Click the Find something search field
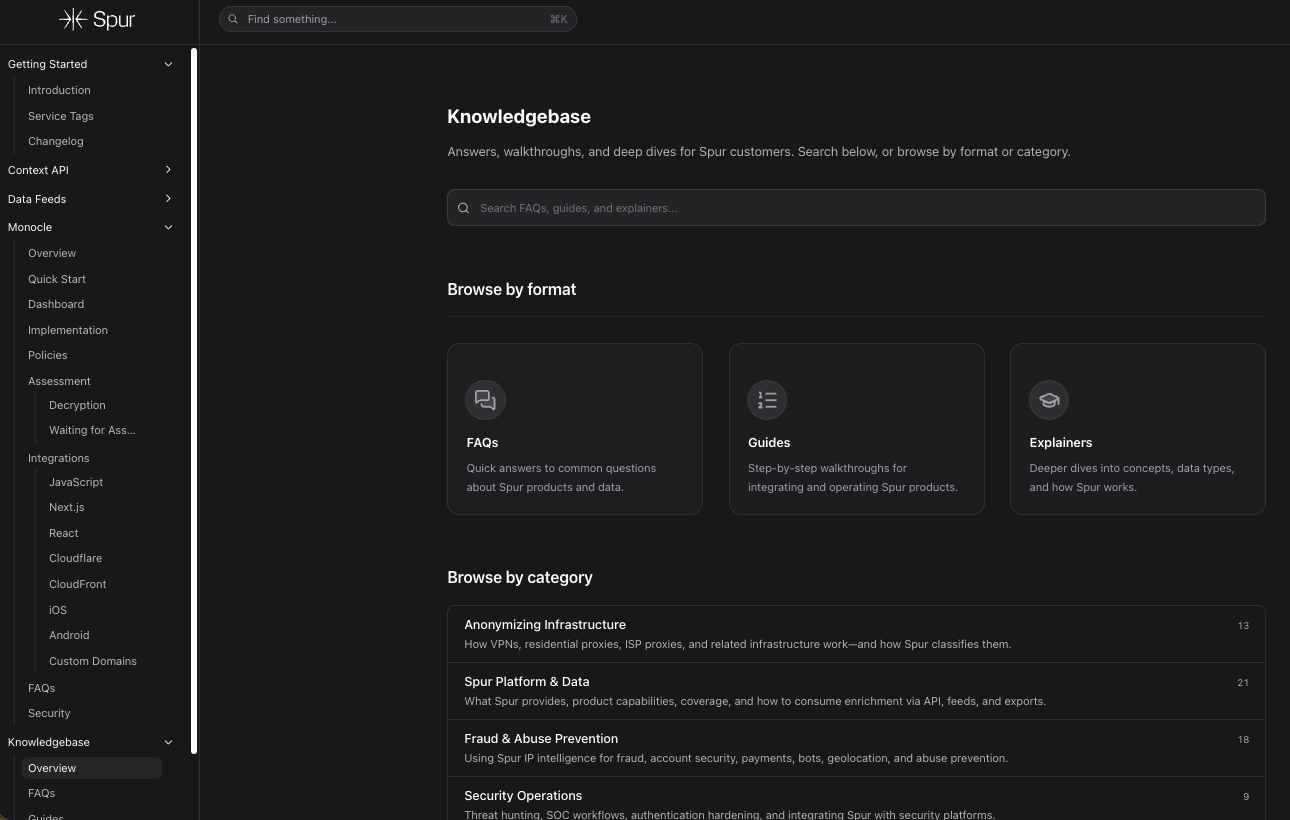 click(x=398, y=19)
